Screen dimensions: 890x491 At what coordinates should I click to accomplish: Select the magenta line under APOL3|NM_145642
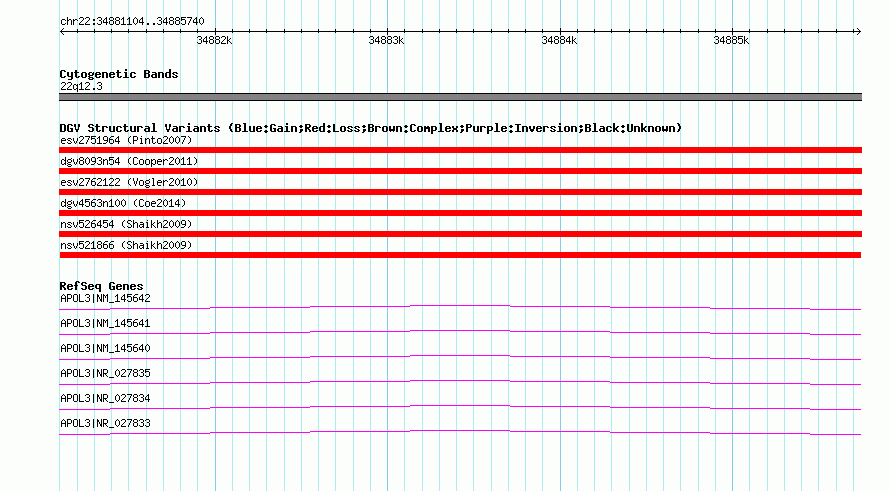pos(460,308)
